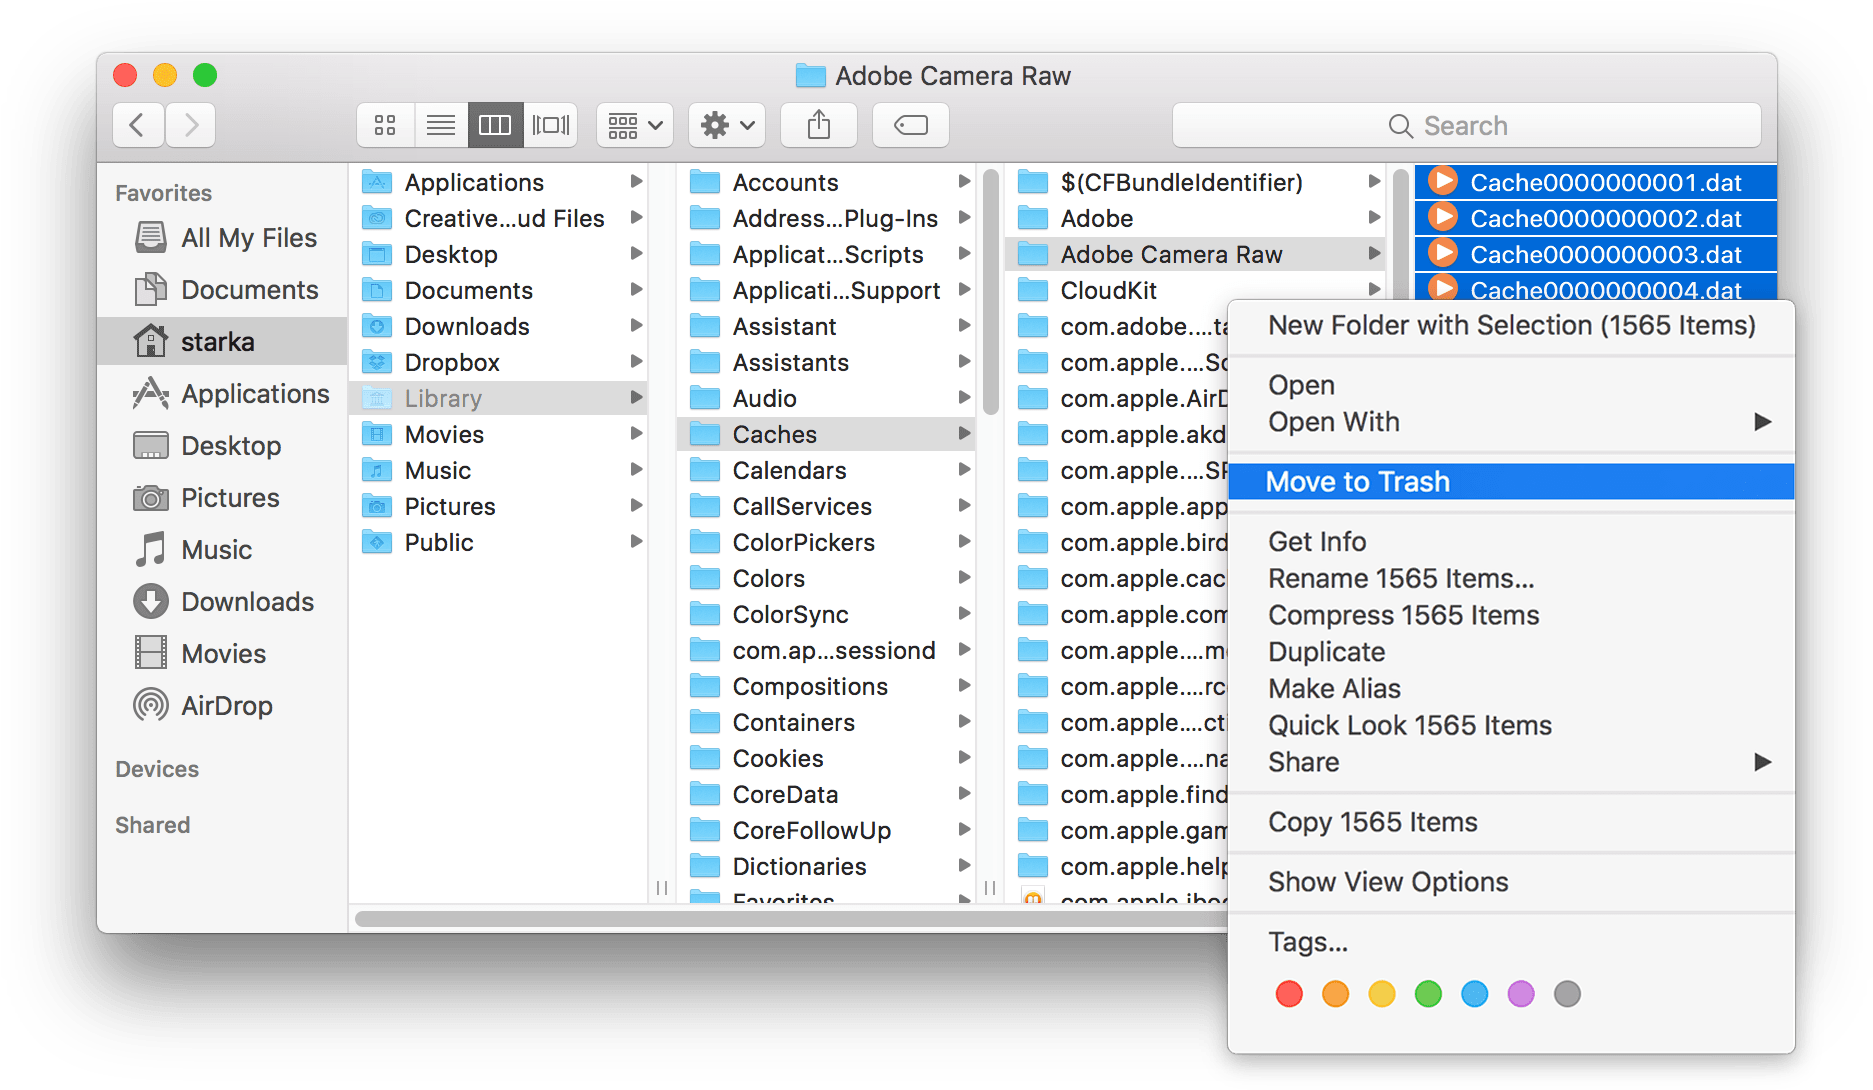Open the item arrangement dropdown
The image size is (1873, 1090).
(x=634, y=124)
